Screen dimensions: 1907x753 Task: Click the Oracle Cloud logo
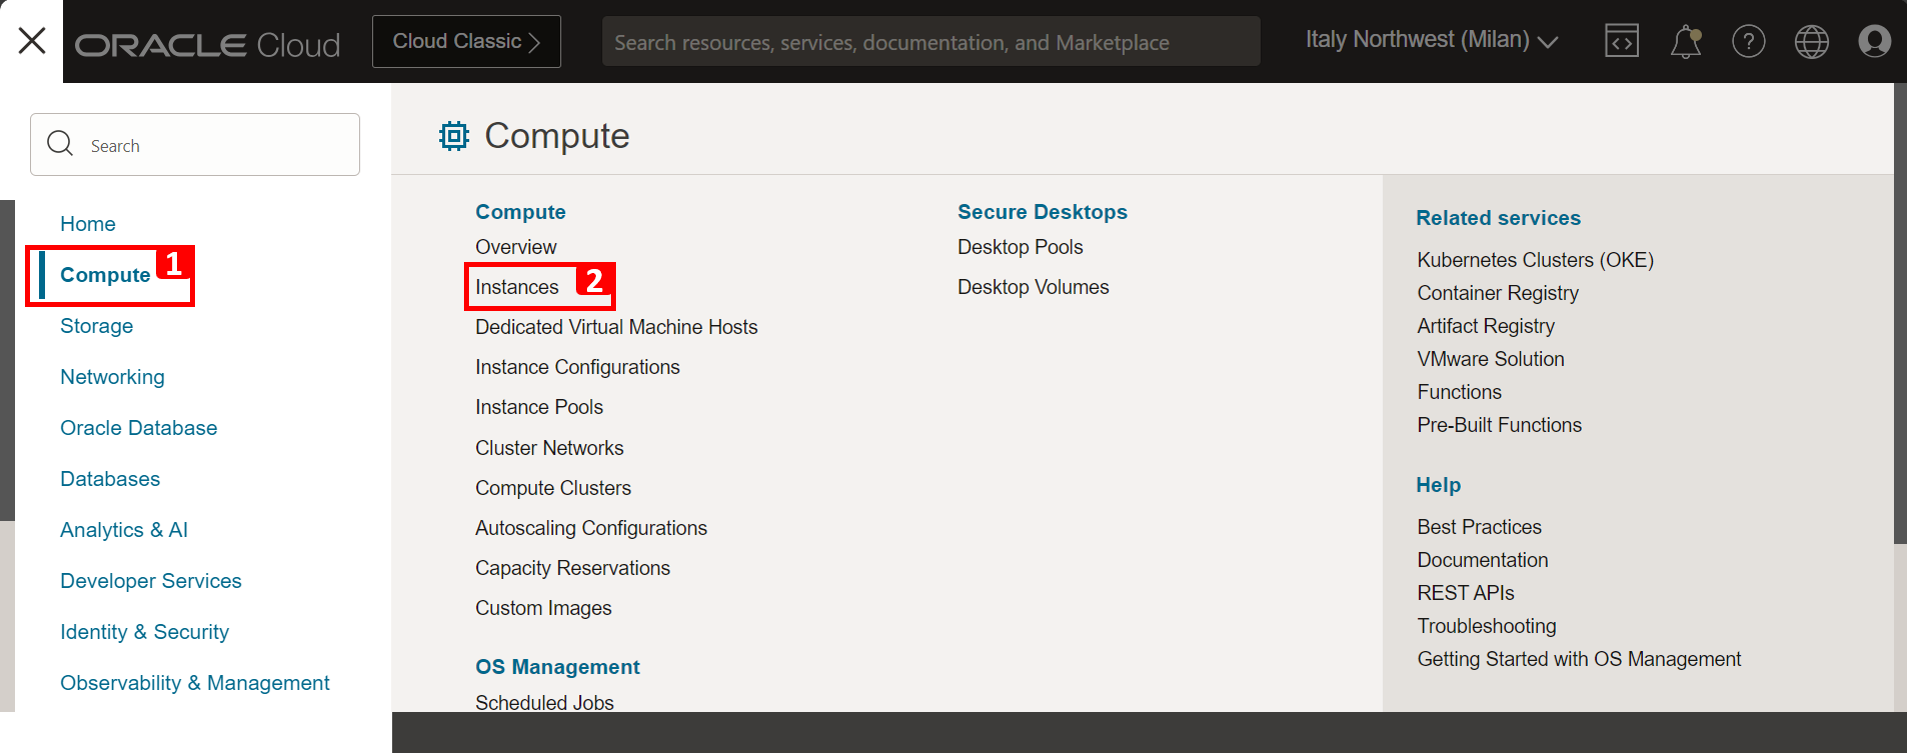(x=208, y=44)
